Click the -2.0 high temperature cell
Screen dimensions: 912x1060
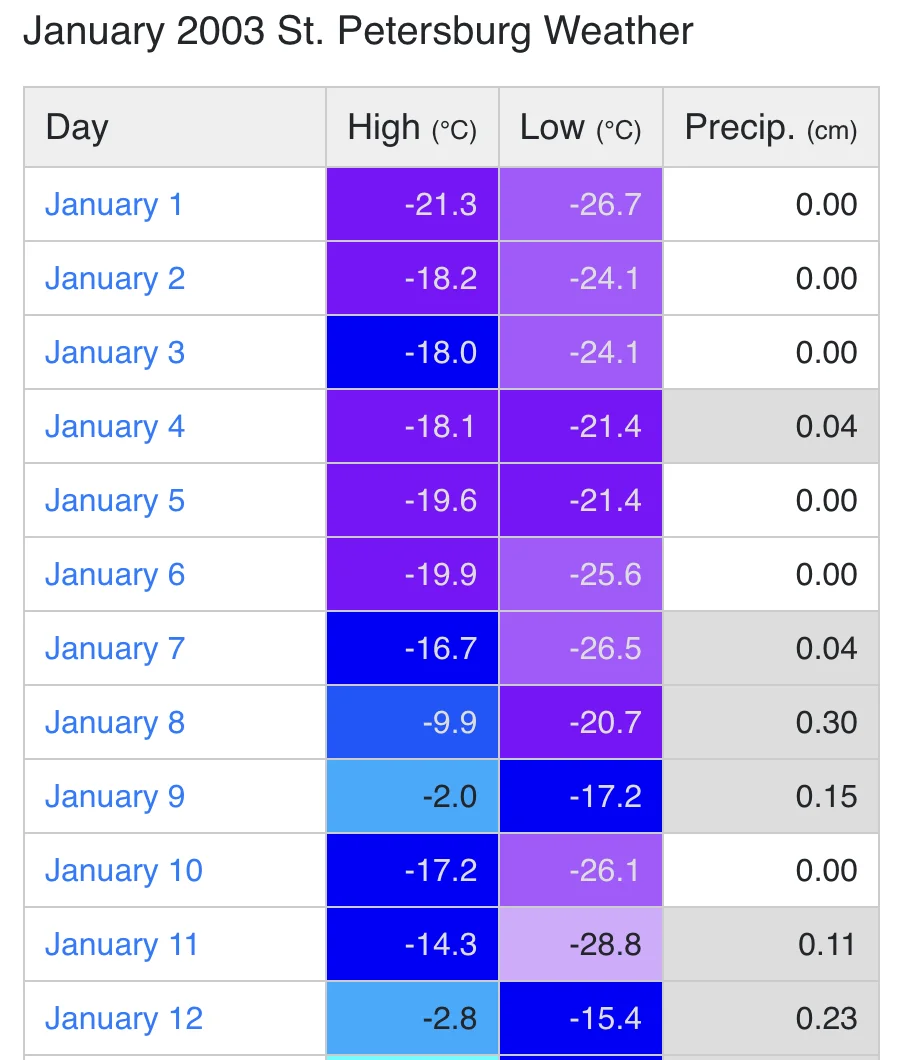pos(412,797)
